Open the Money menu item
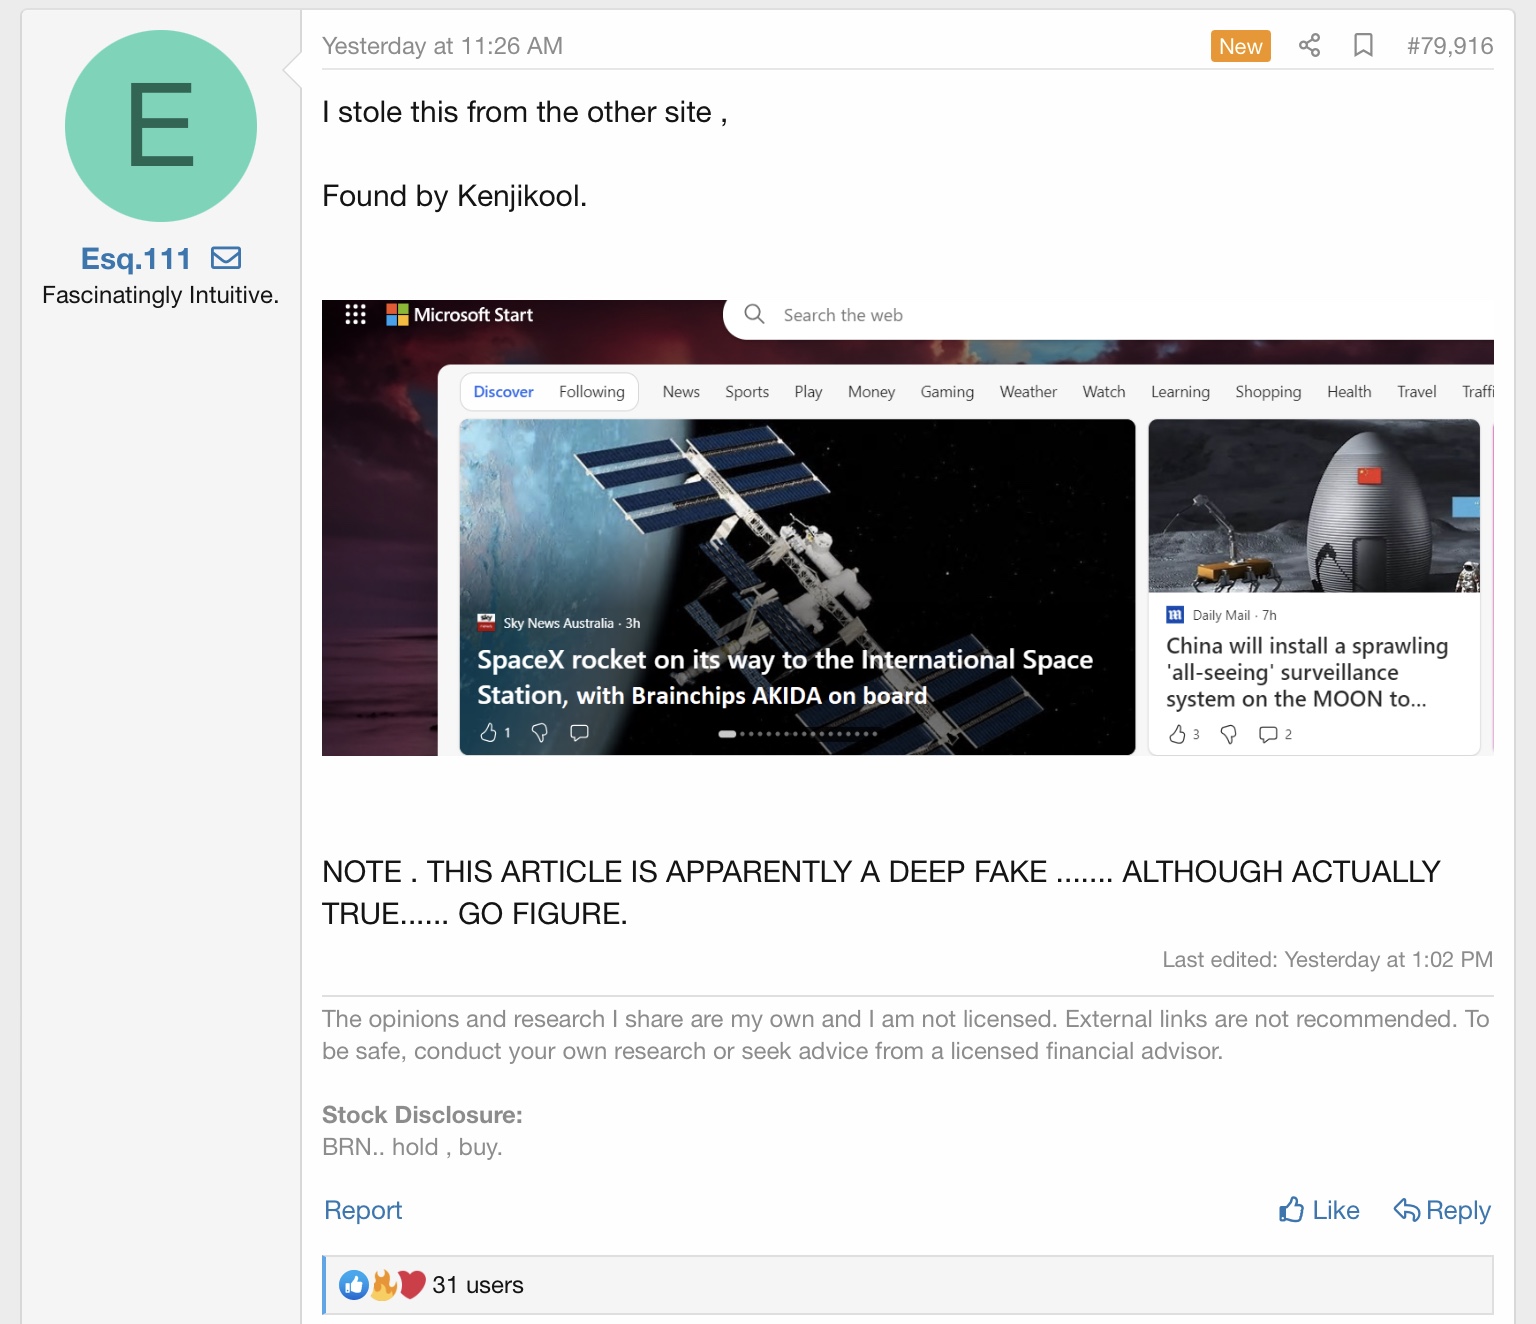Image resolution: width=1536 pixels, height=1324 pixels. (871, 392)
